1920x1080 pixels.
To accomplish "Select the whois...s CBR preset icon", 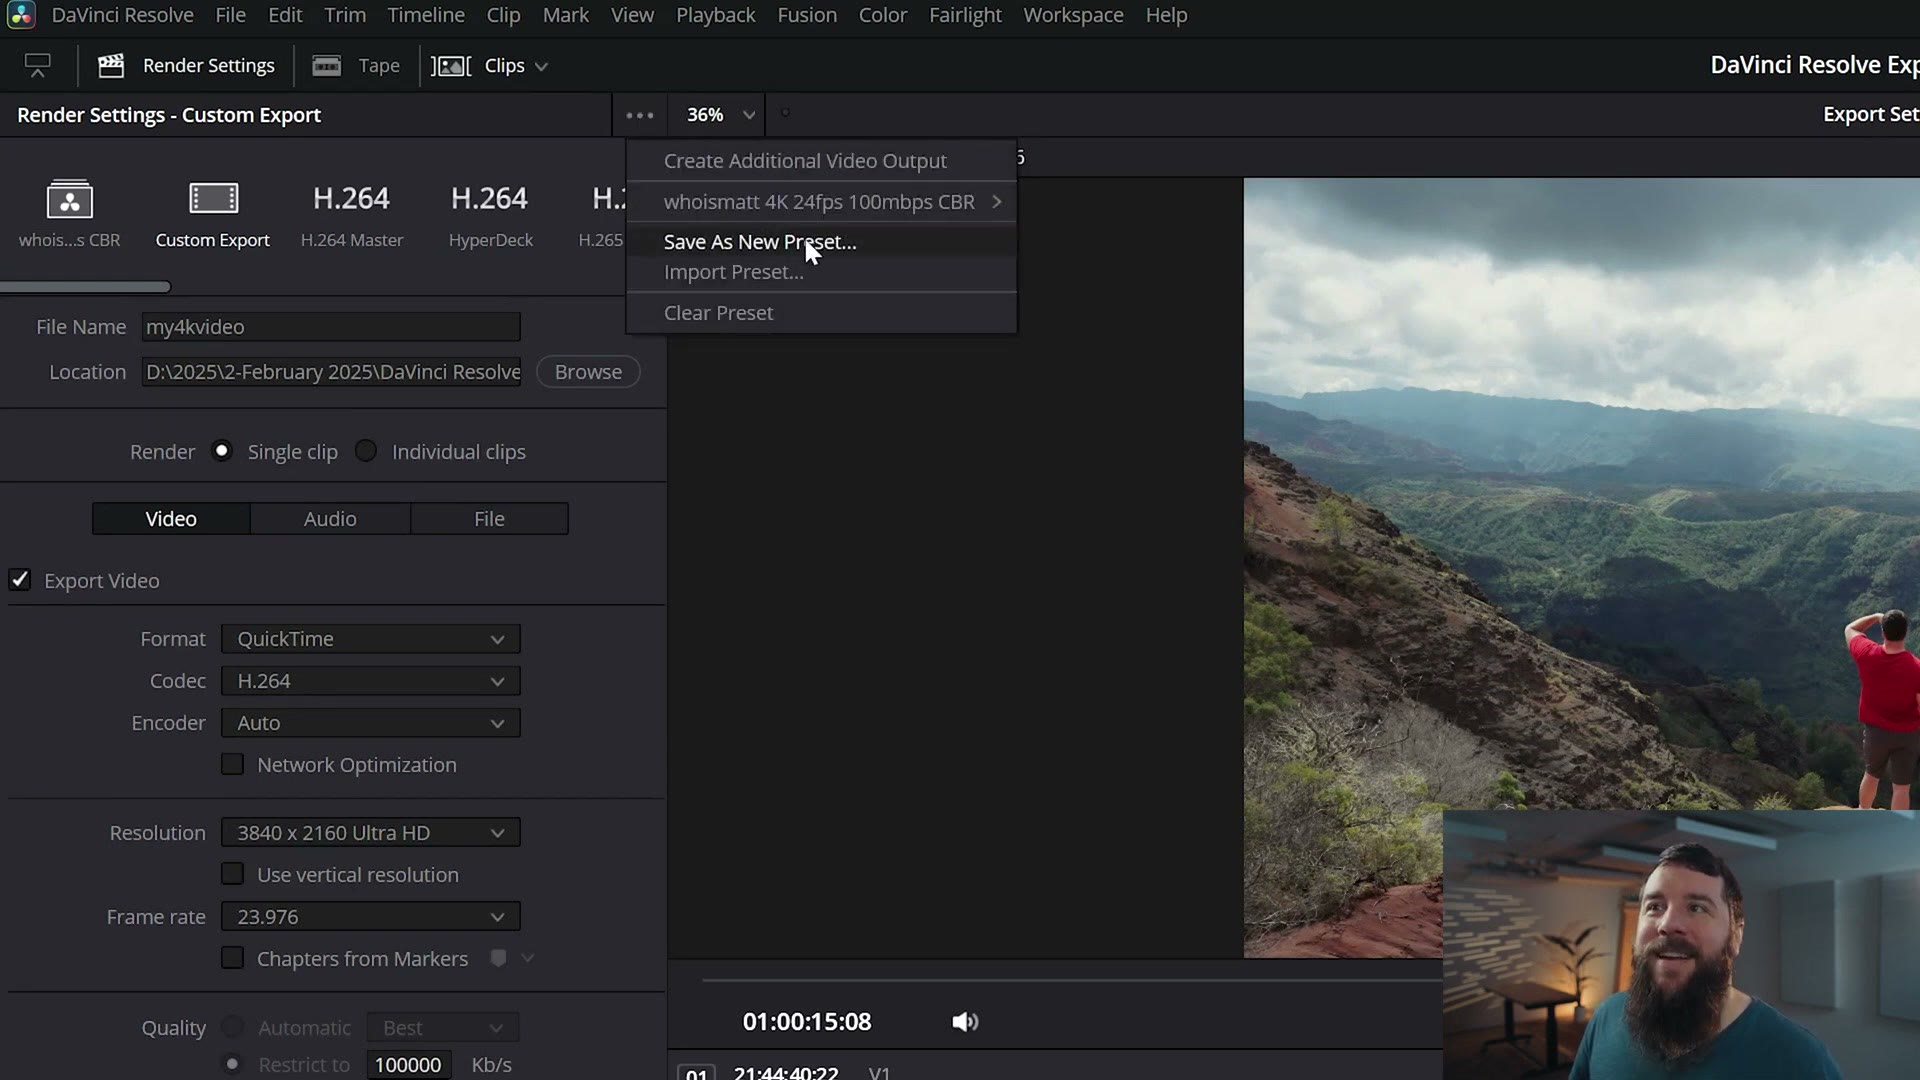I will [x=69, y=199].
